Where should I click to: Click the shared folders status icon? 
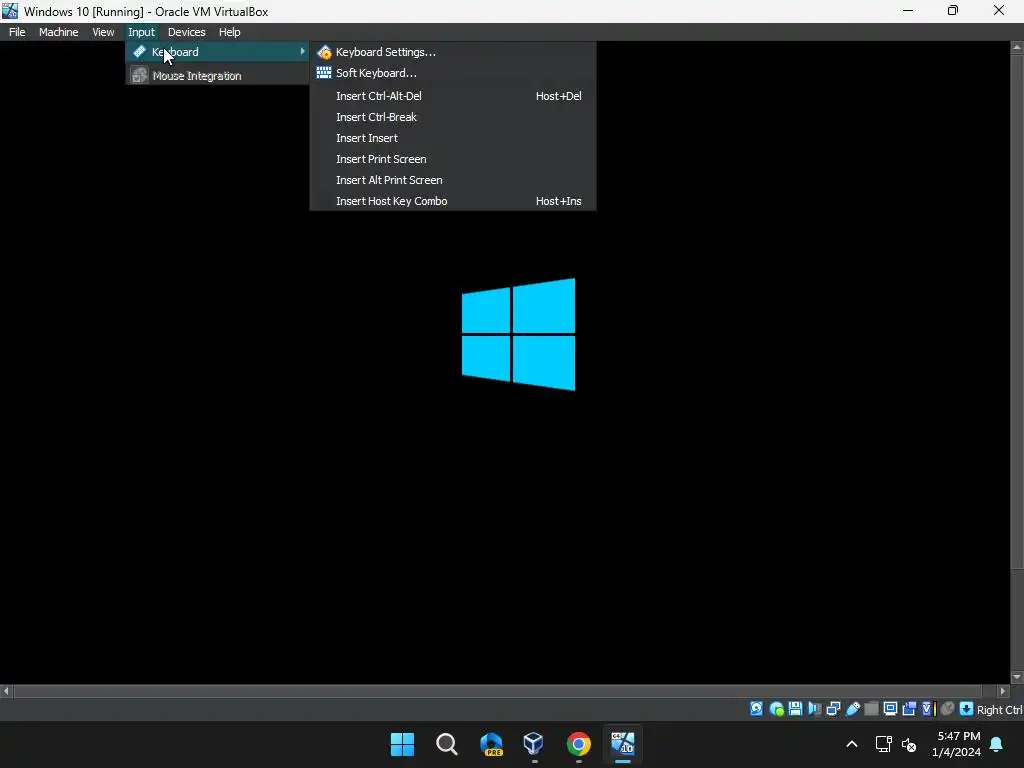click(871, 709)
